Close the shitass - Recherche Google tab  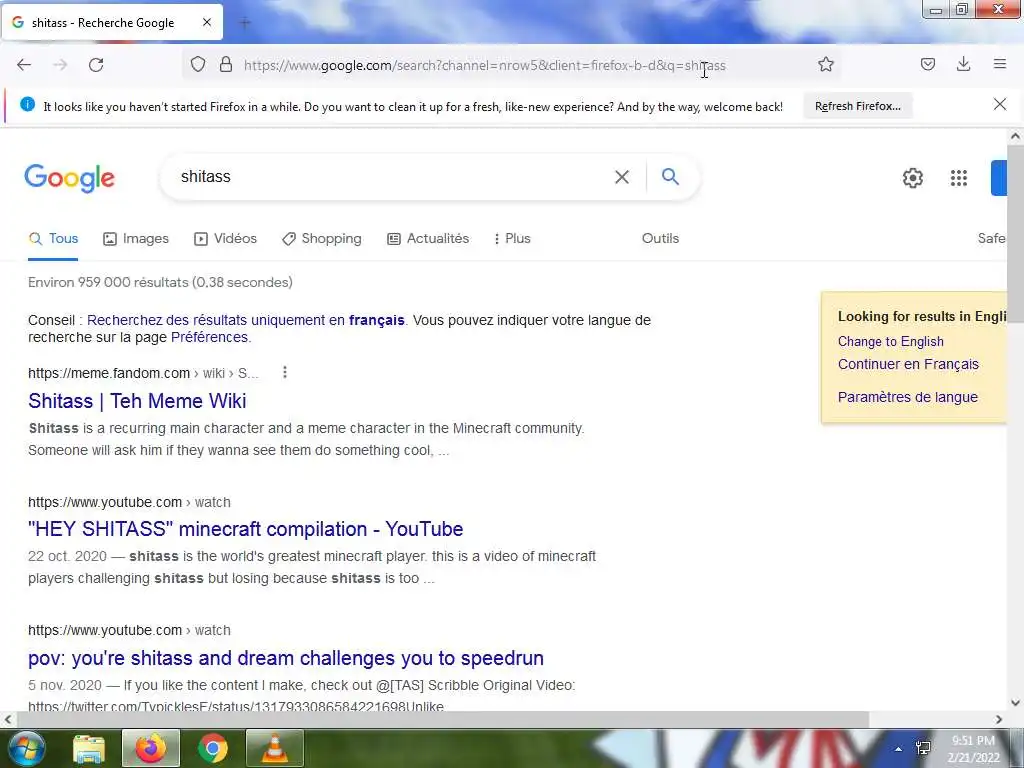point(206,22)
